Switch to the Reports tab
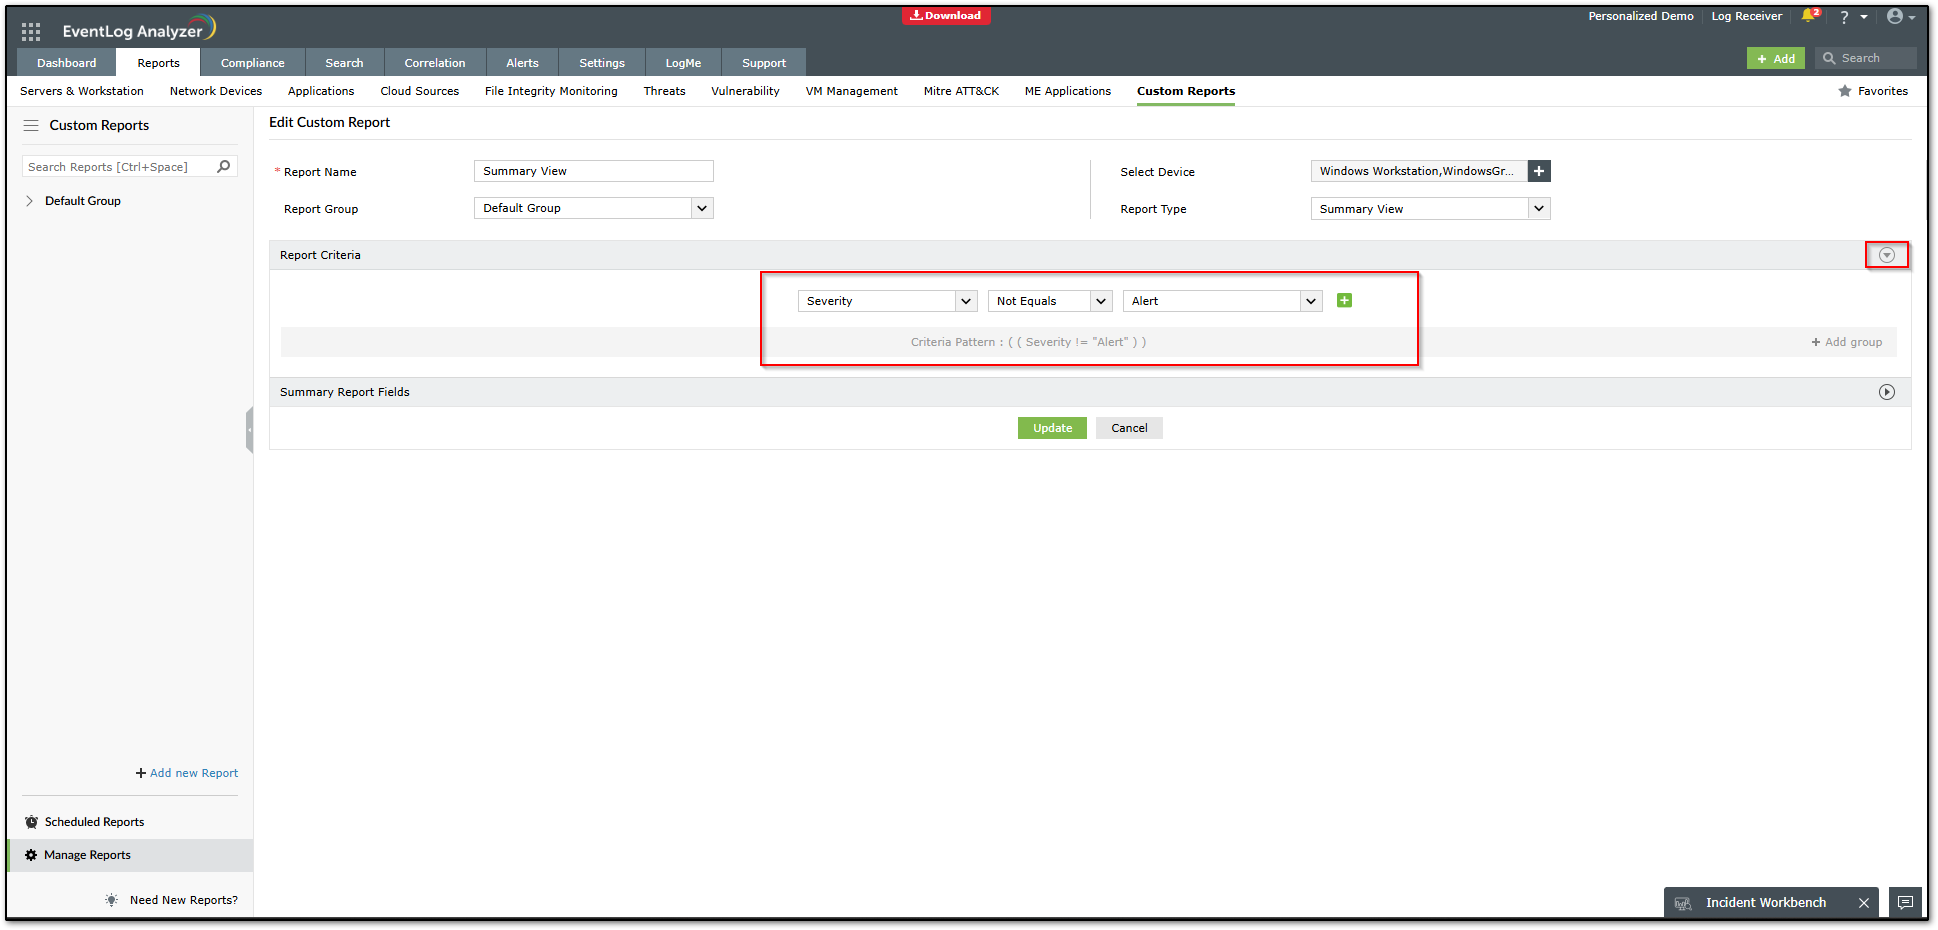1938x930 pixels. [x=159, y=63]
